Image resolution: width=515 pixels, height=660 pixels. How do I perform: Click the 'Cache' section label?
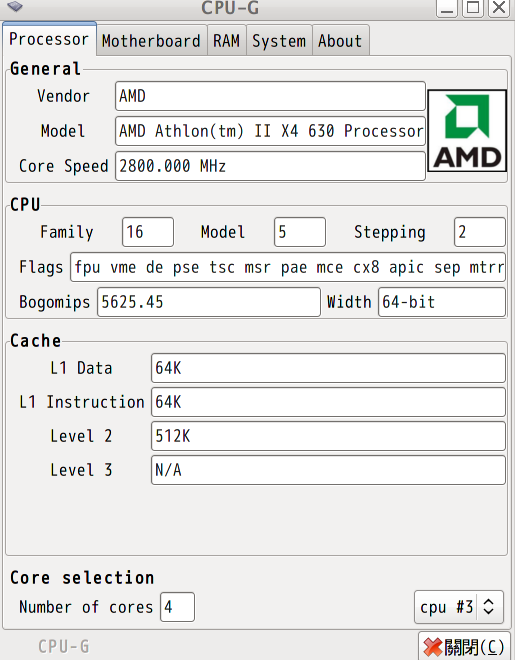(36, 341)
